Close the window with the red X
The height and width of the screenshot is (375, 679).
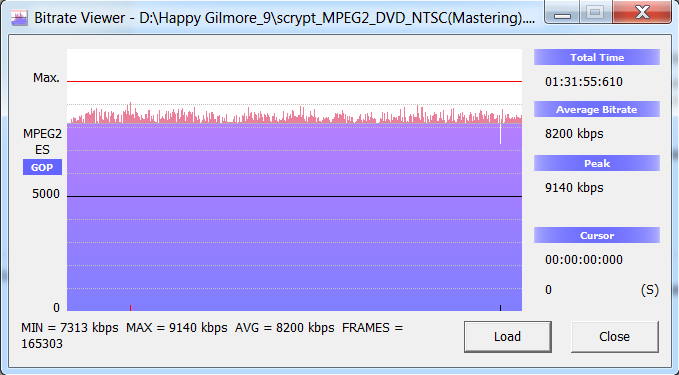pyautogui.click(x=642, y=12)
